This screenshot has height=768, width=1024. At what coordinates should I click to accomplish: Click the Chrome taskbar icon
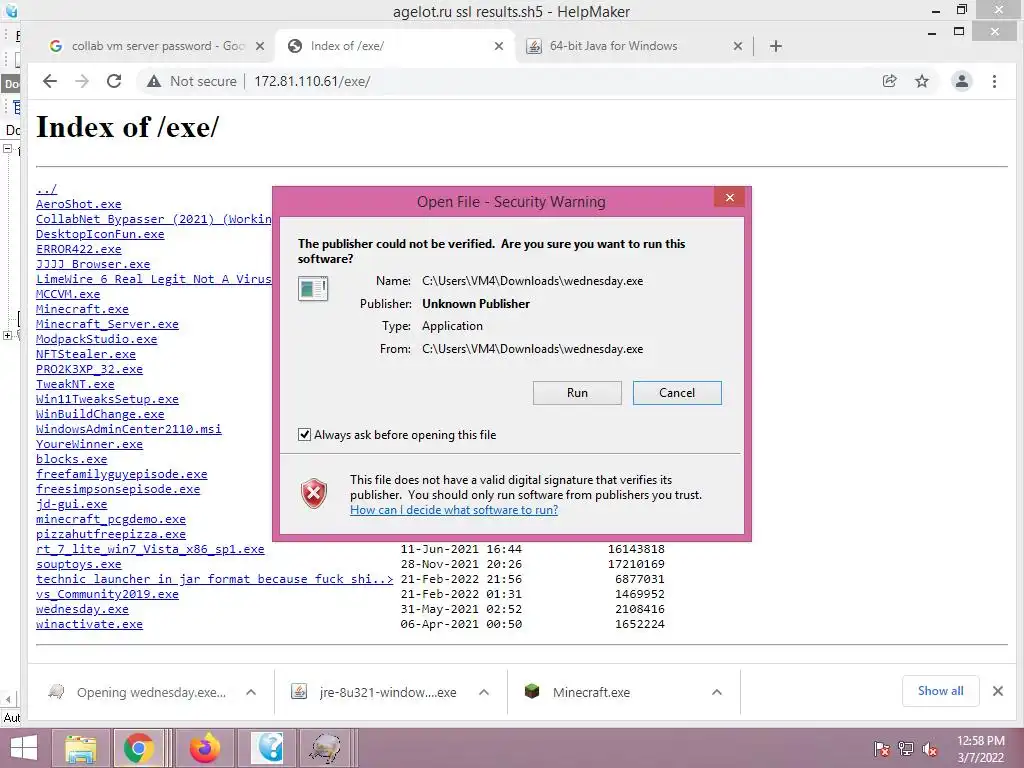point(138,748)
